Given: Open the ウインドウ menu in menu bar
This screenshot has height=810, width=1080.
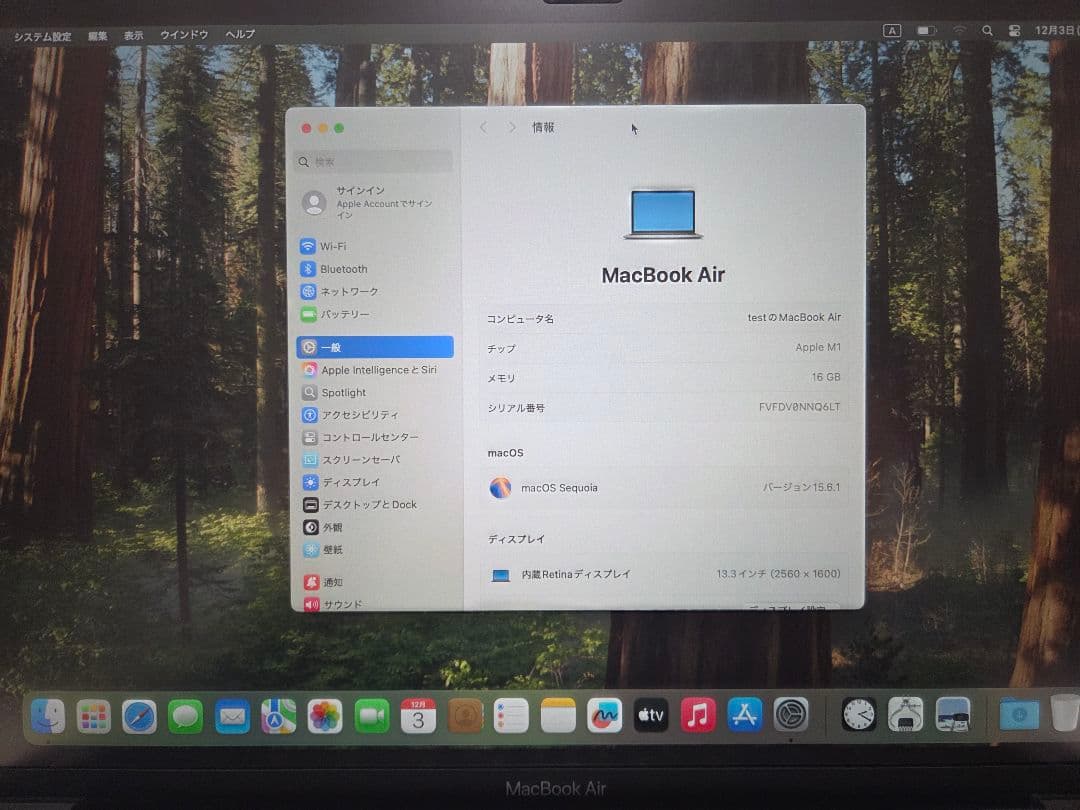Looking at the screenshot, I should pyautogui.click(x=183, y=34).
